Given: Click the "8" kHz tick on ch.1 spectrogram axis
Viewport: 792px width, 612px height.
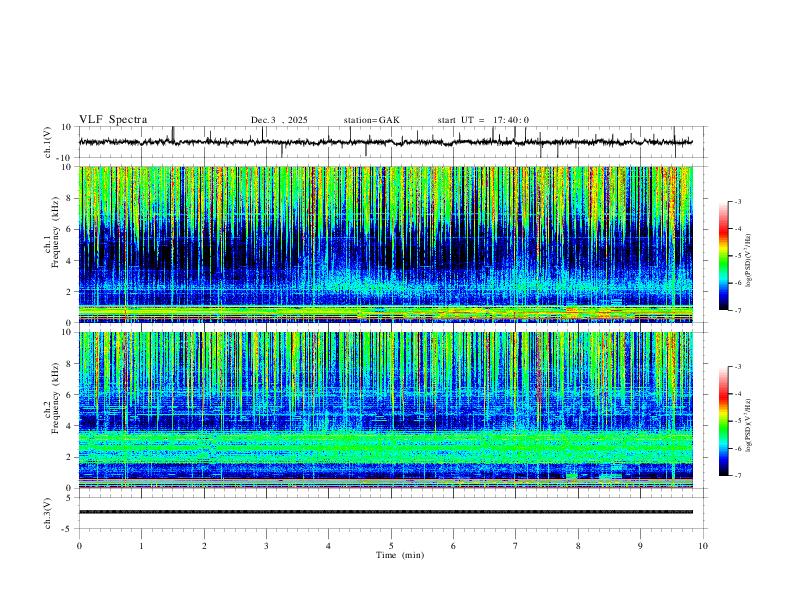Looking at the screenshot, I should click(69, 198).
